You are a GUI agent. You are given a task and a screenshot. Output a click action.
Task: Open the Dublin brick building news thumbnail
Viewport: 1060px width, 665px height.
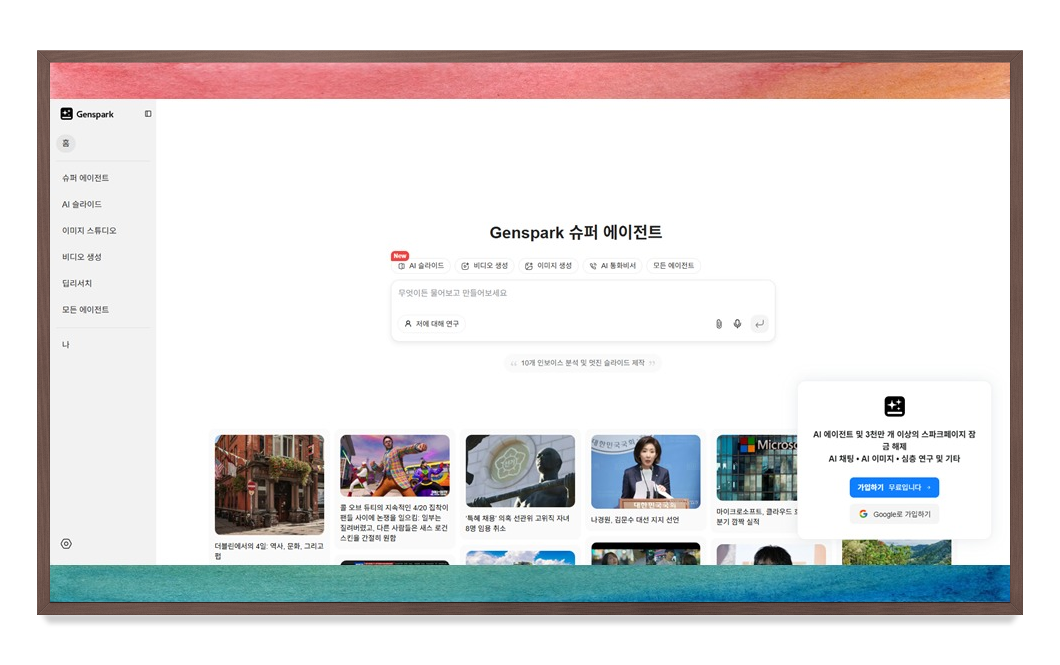[x=269, y=485]
